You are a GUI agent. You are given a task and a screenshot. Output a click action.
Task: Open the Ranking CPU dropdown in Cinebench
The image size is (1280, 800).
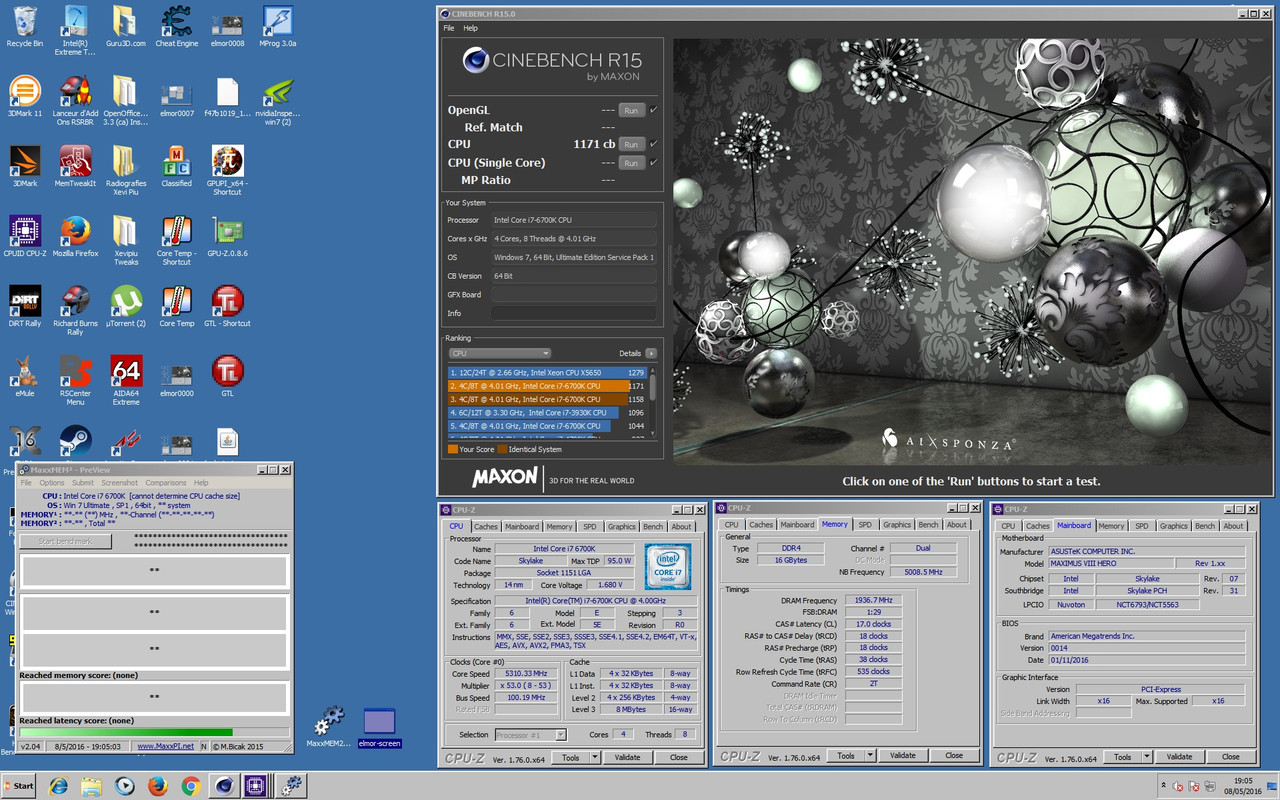point(499,353)
